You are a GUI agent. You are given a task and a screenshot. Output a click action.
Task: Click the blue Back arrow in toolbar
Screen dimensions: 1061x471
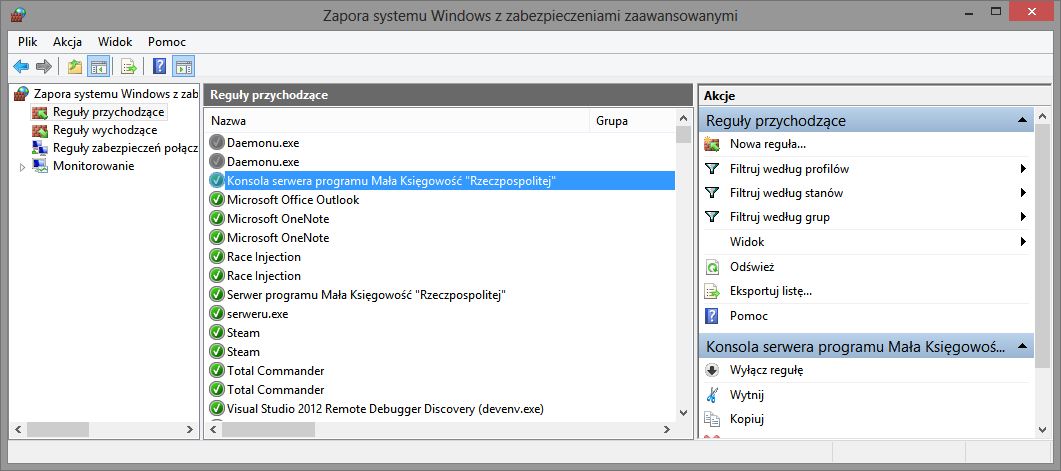point(20,67)
